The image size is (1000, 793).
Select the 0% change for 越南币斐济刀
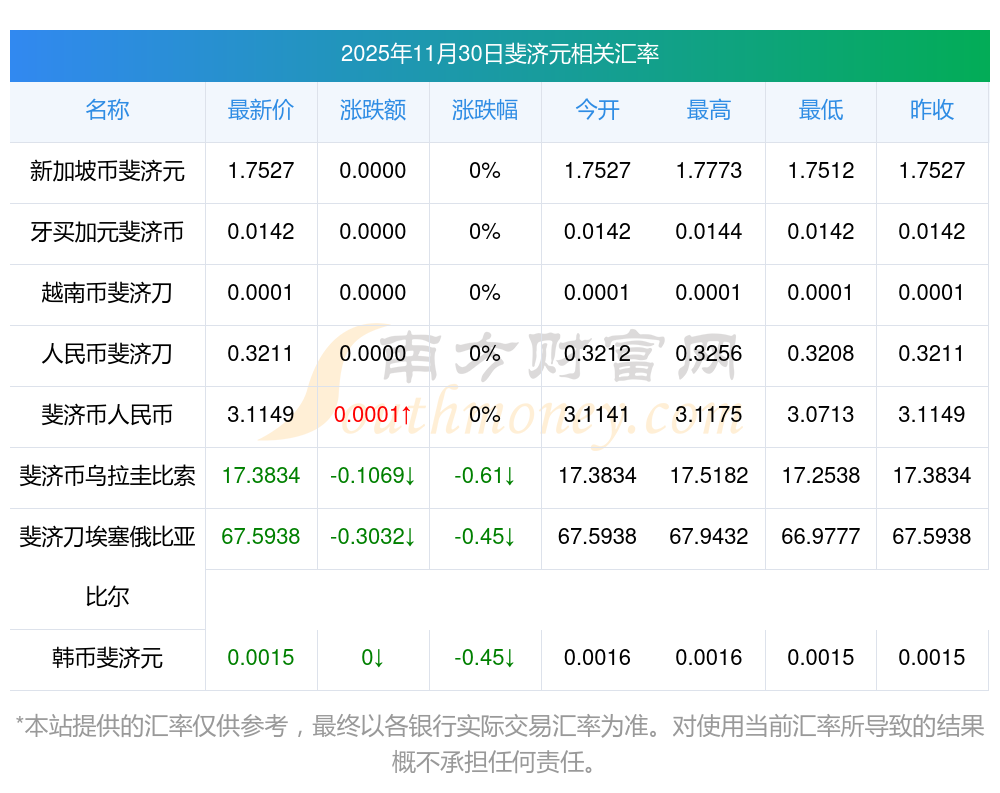pyautogui.click(x=485, y=292)
